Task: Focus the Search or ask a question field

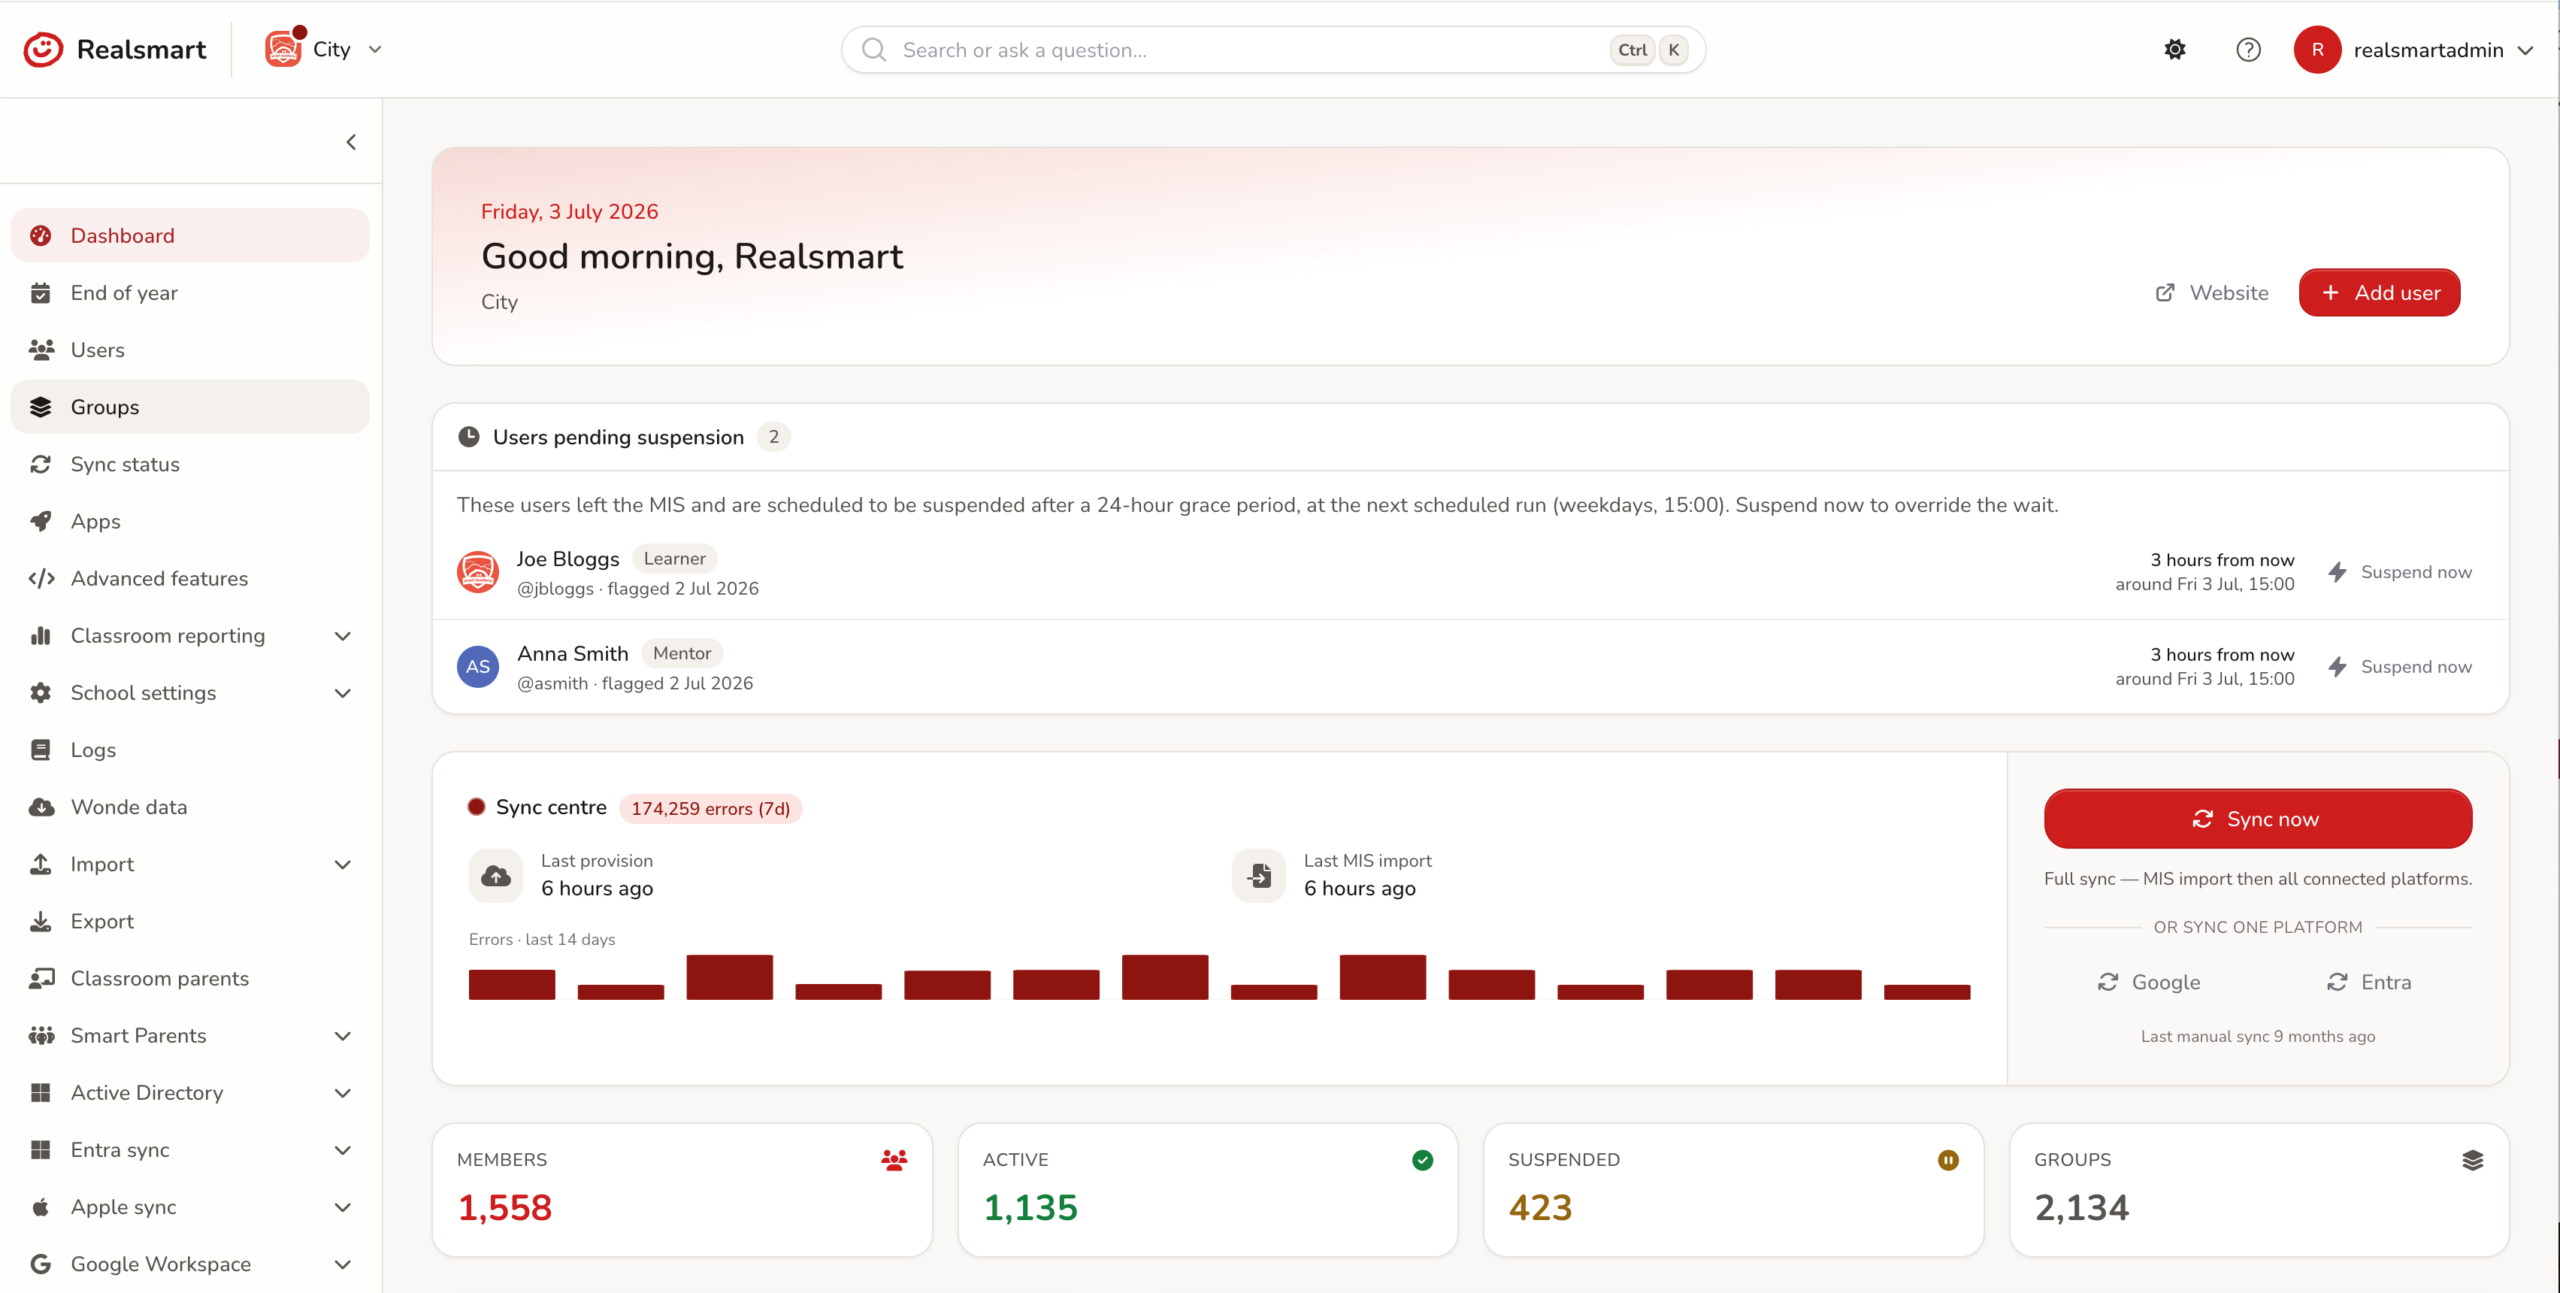Action: coord(1273,49)
